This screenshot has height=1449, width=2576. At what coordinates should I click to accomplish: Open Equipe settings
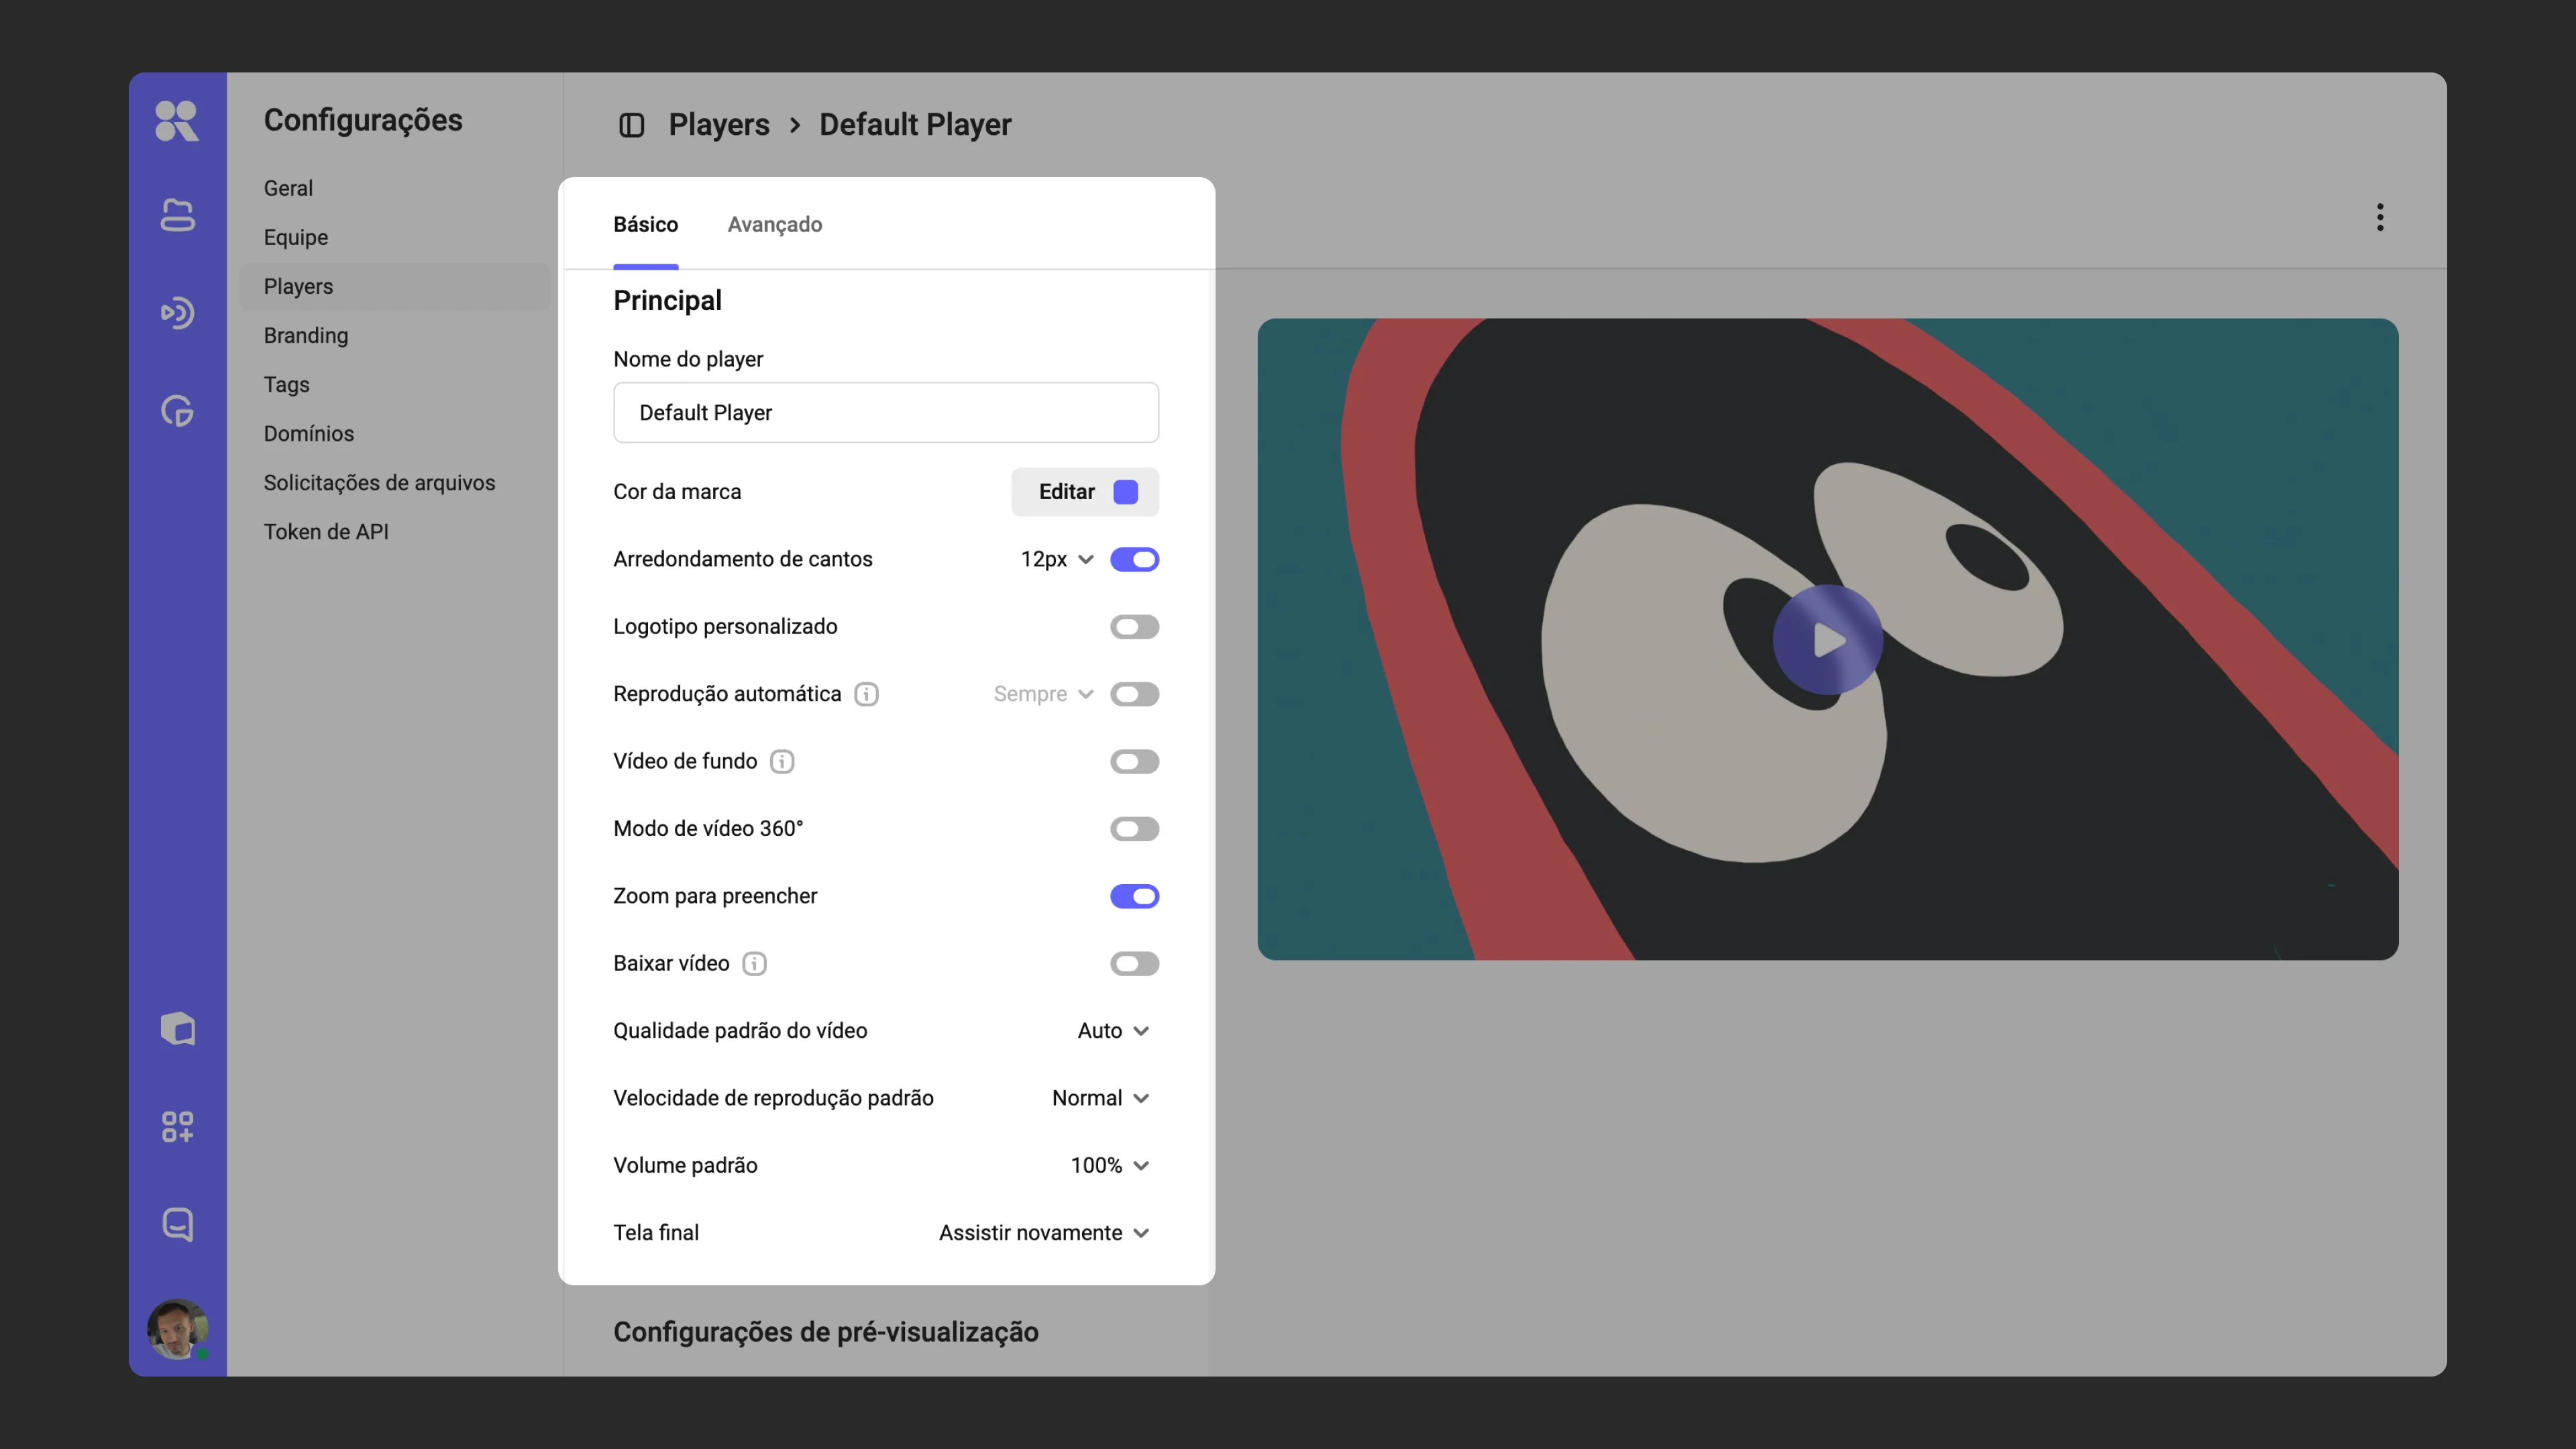tap(295, 237)
